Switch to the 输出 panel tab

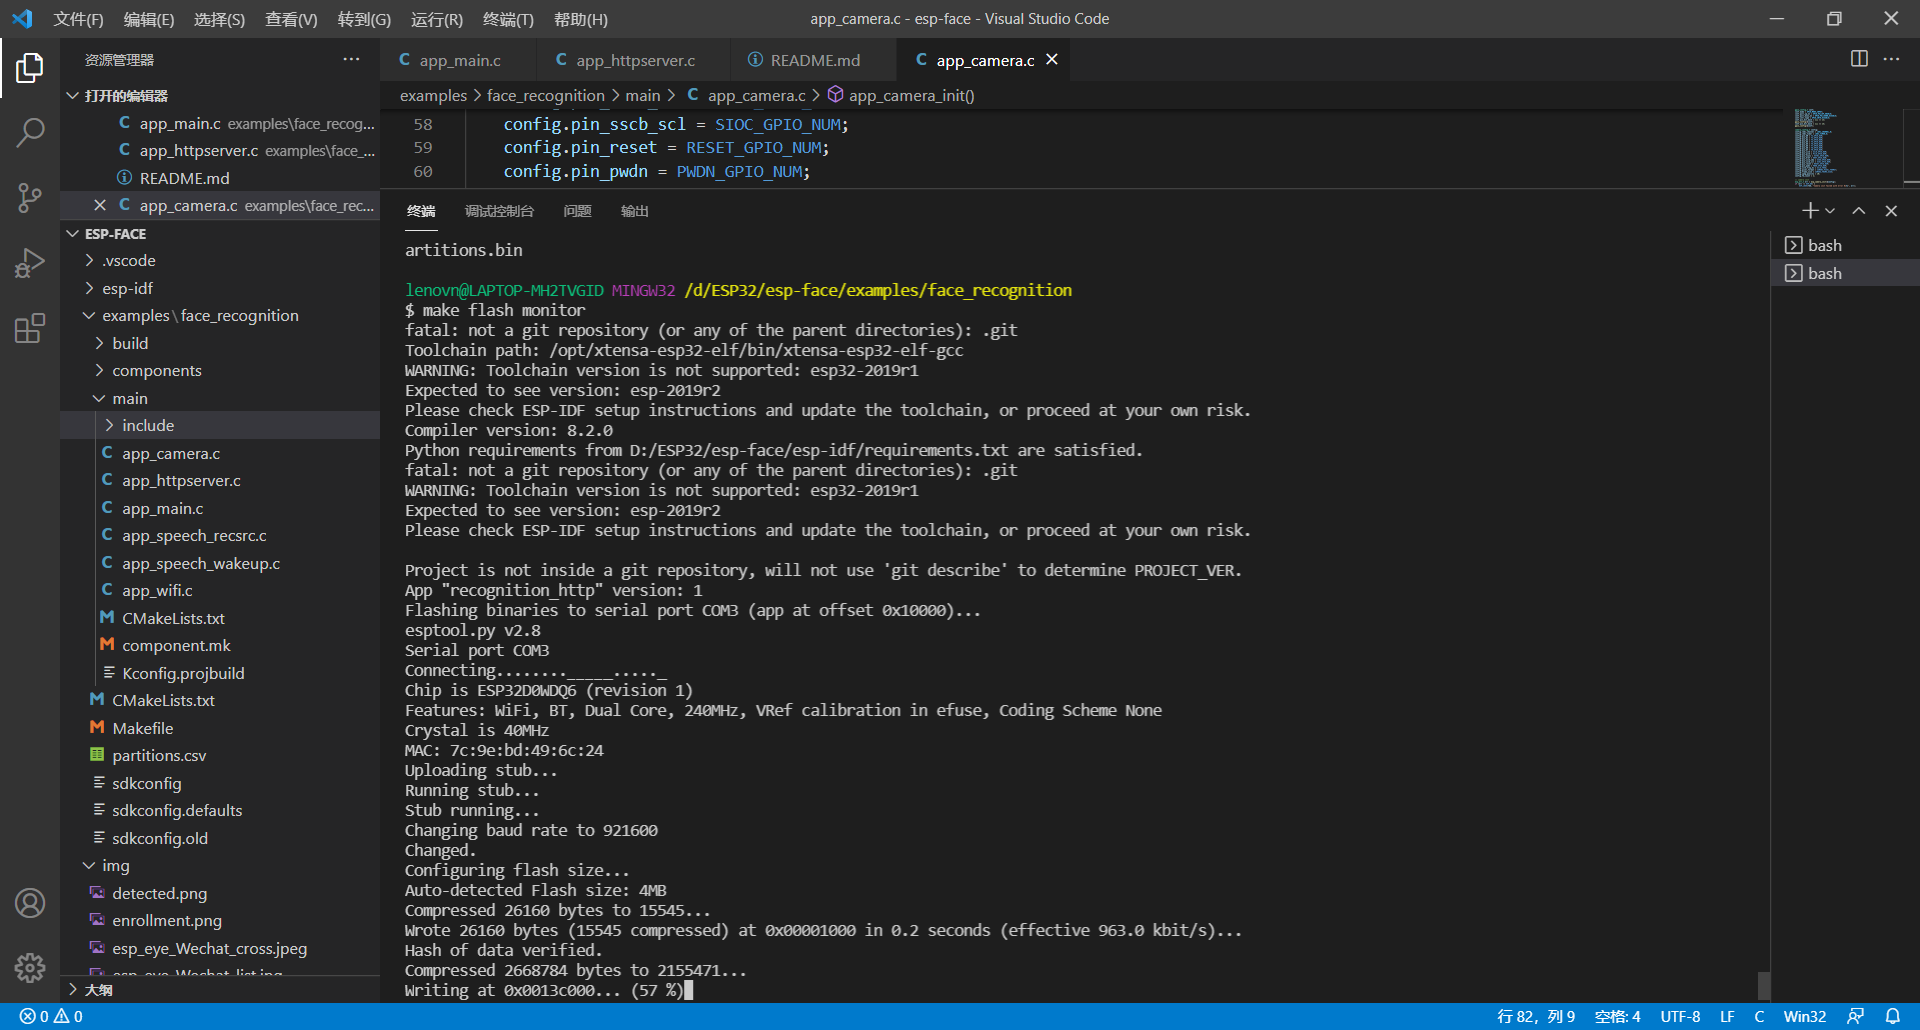(x=635, y=211)
